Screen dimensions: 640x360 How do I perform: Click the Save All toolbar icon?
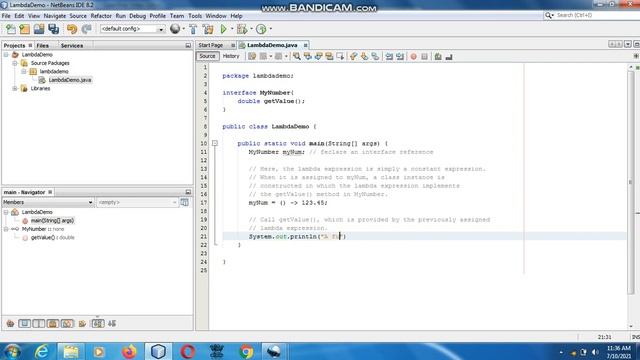coord(53,29)
